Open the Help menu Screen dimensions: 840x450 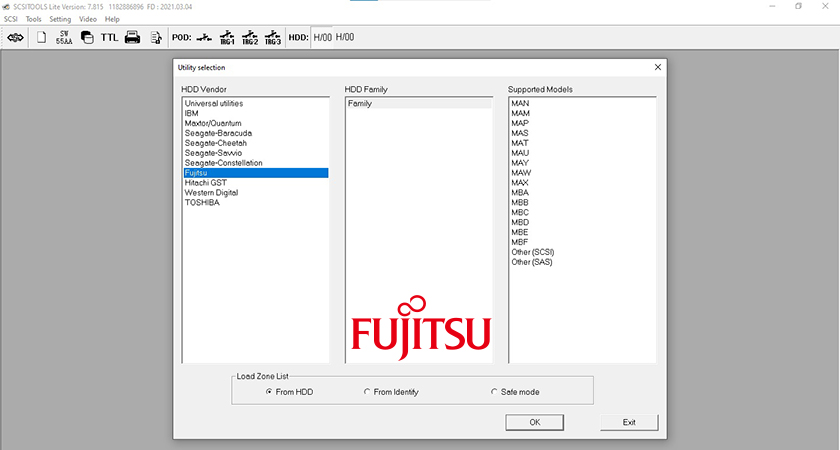point(112,19)
